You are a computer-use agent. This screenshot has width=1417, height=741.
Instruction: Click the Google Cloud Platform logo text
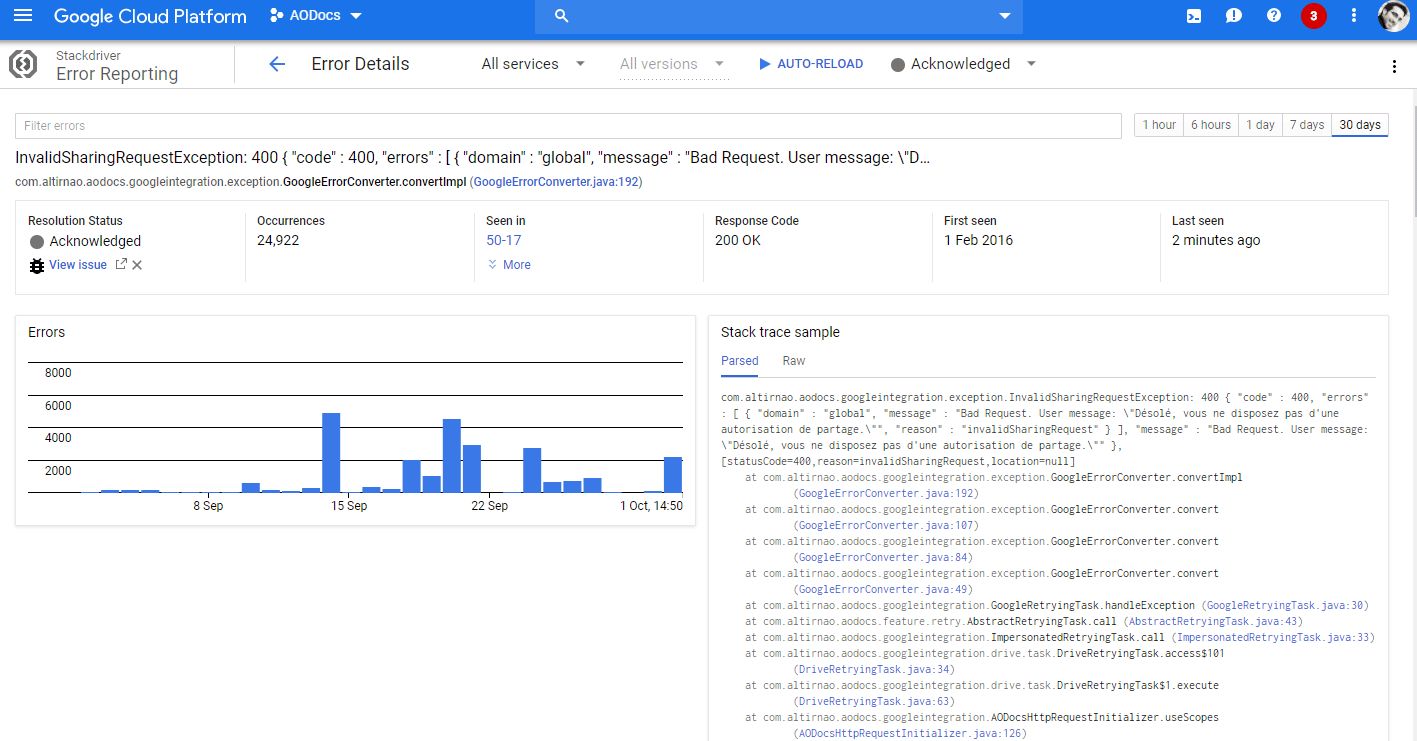(x=150, y=16)
